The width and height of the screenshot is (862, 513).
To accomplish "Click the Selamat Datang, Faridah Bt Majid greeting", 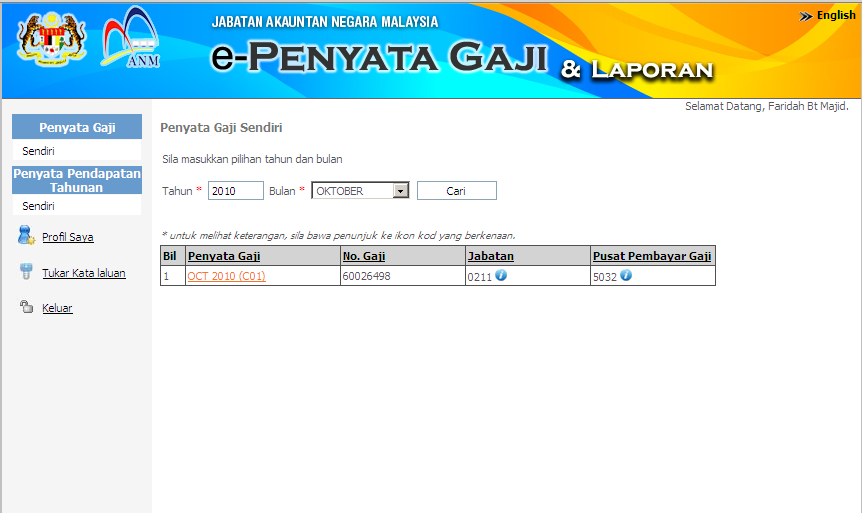I will [766, 106].
